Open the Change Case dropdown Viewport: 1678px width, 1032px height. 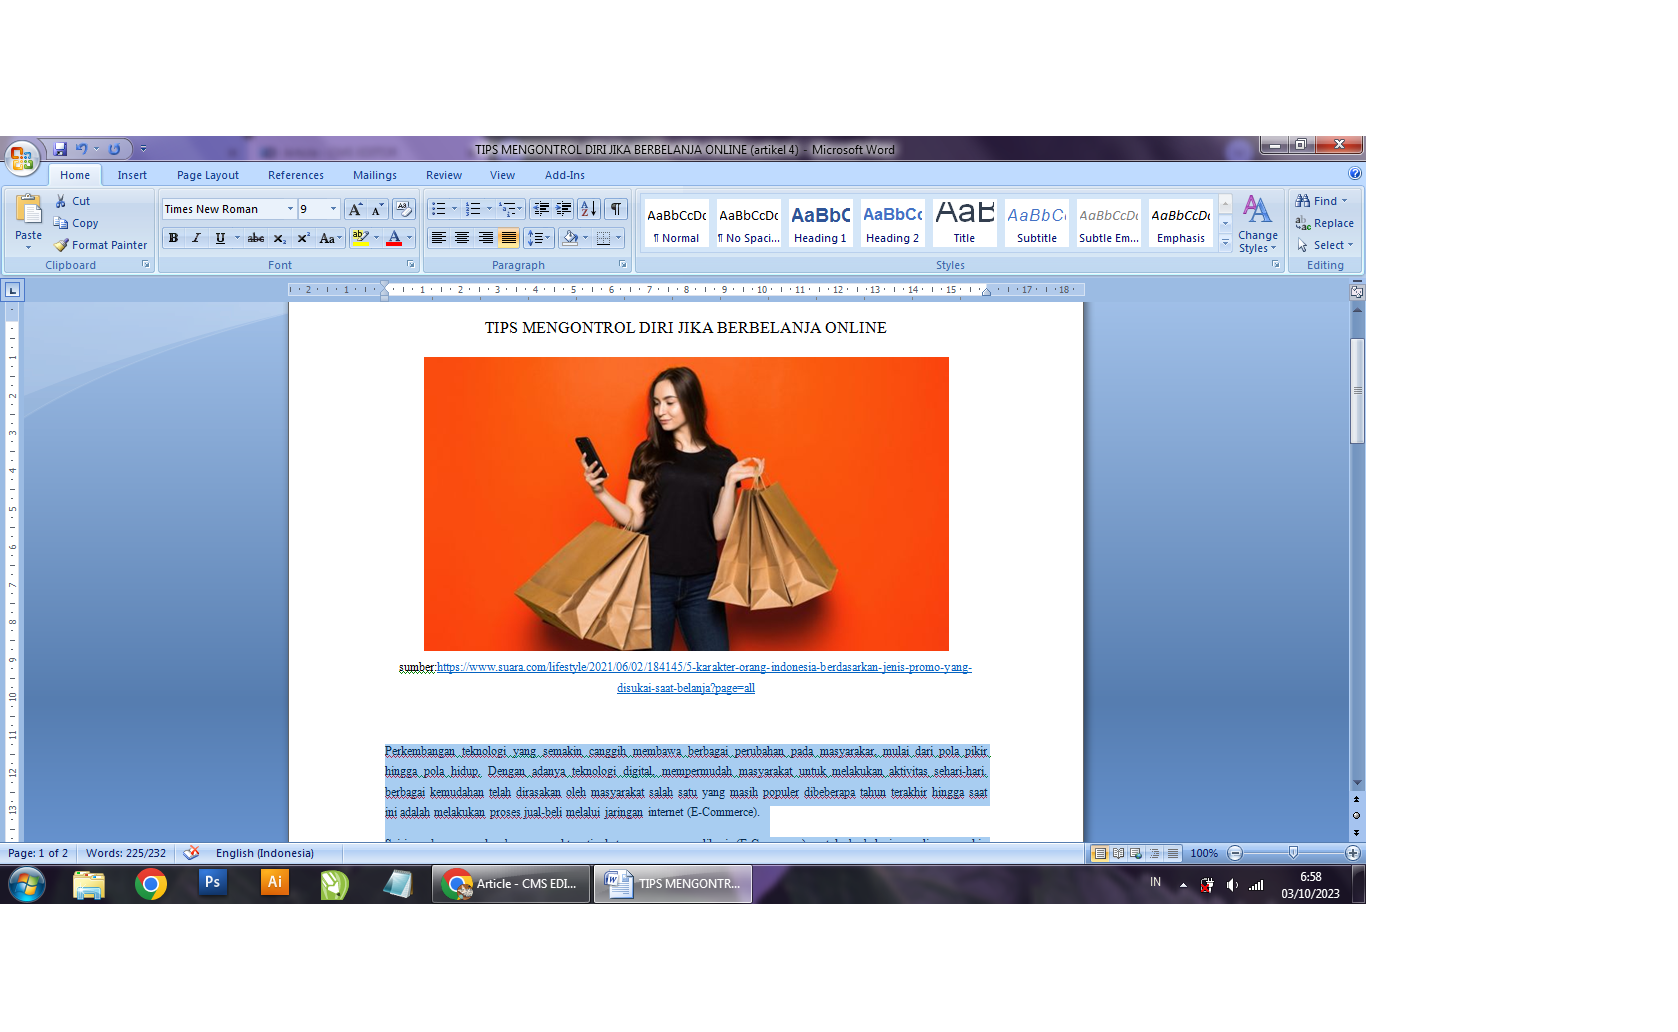(x=330, y=238)
